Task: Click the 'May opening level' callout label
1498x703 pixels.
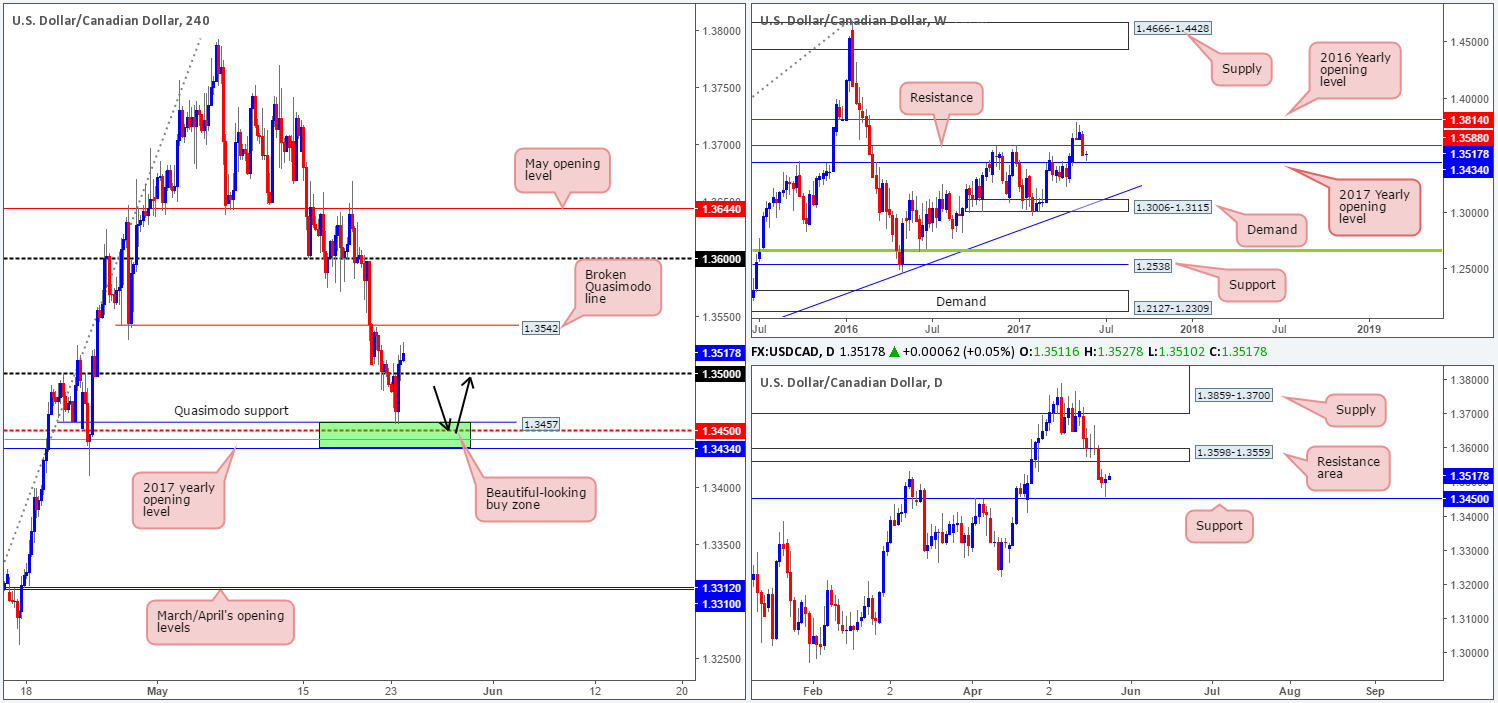Action: (x=564, y=170)
